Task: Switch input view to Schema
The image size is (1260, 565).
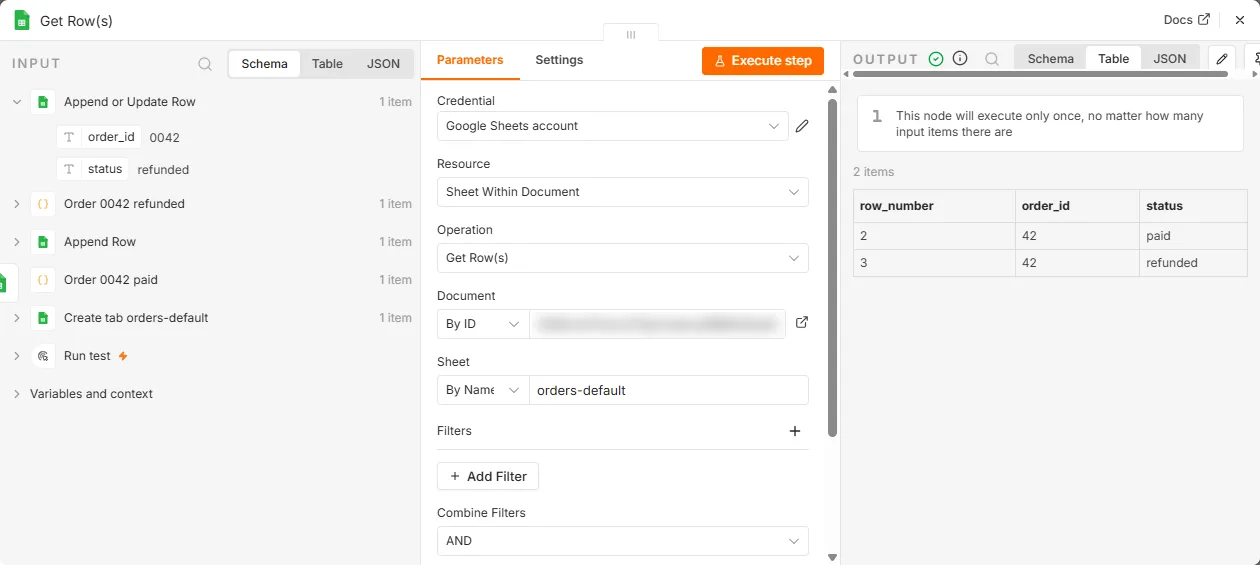Action: tap(265, 64)
